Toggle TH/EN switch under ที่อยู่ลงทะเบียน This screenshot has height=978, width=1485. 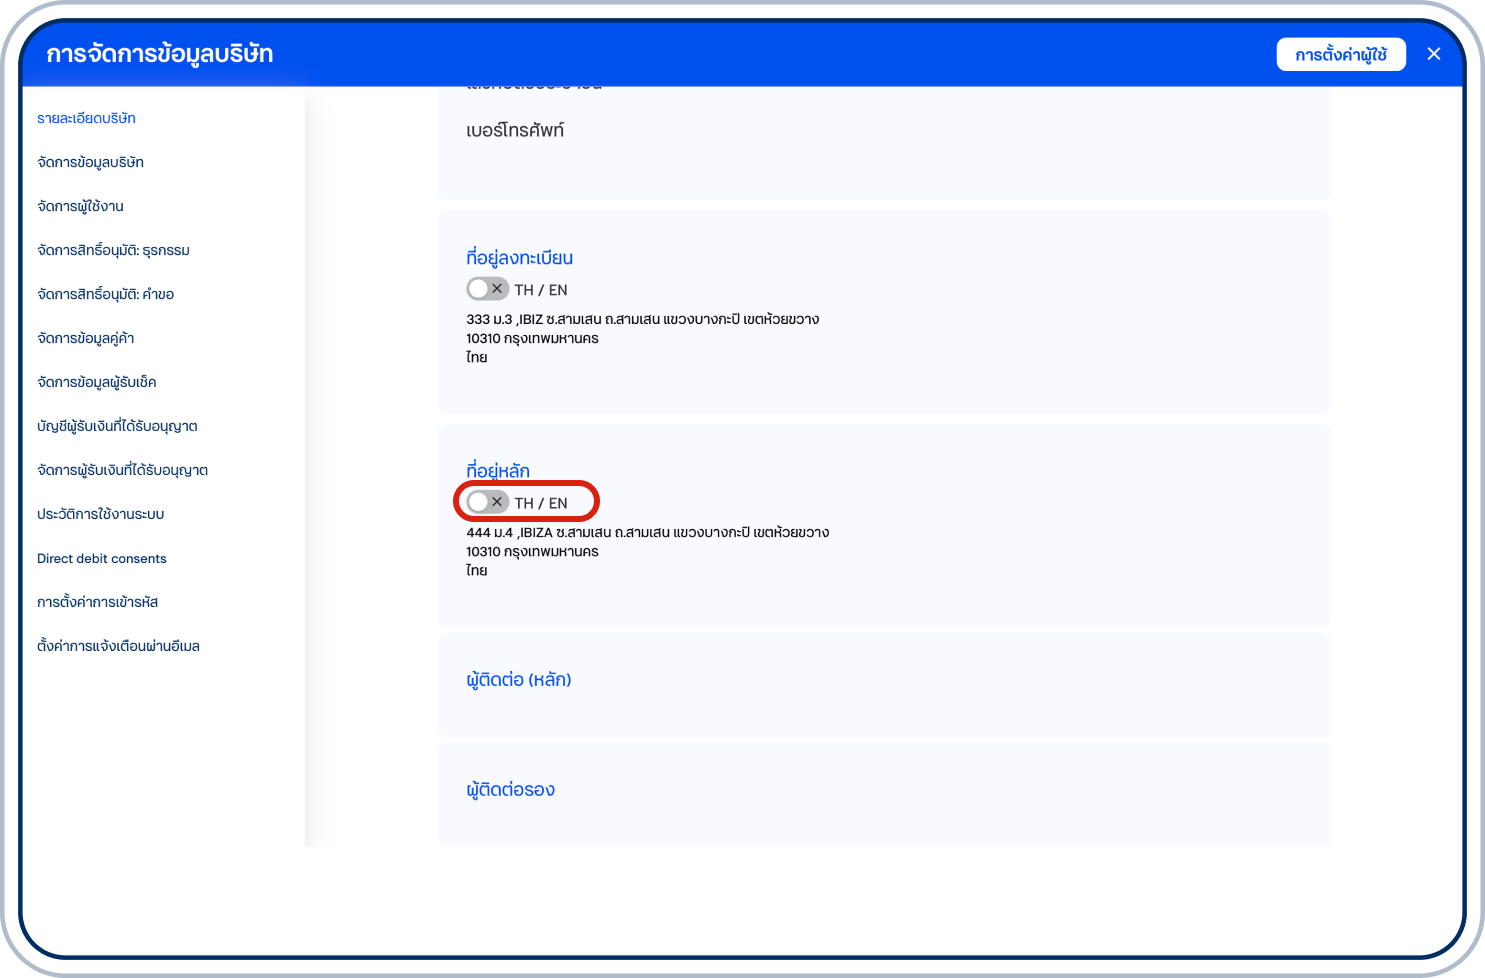click(487, 289)
